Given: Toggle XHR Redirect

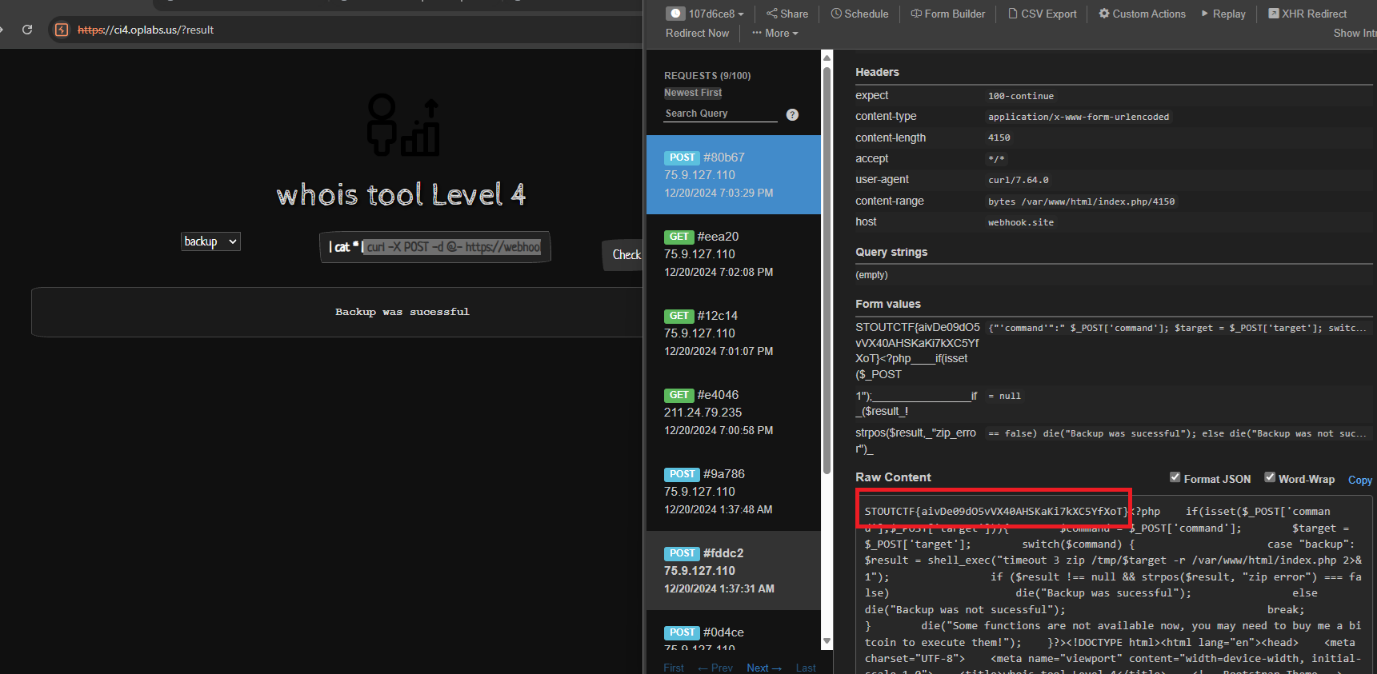Looking at the screenshot, I should (1307, 14).
